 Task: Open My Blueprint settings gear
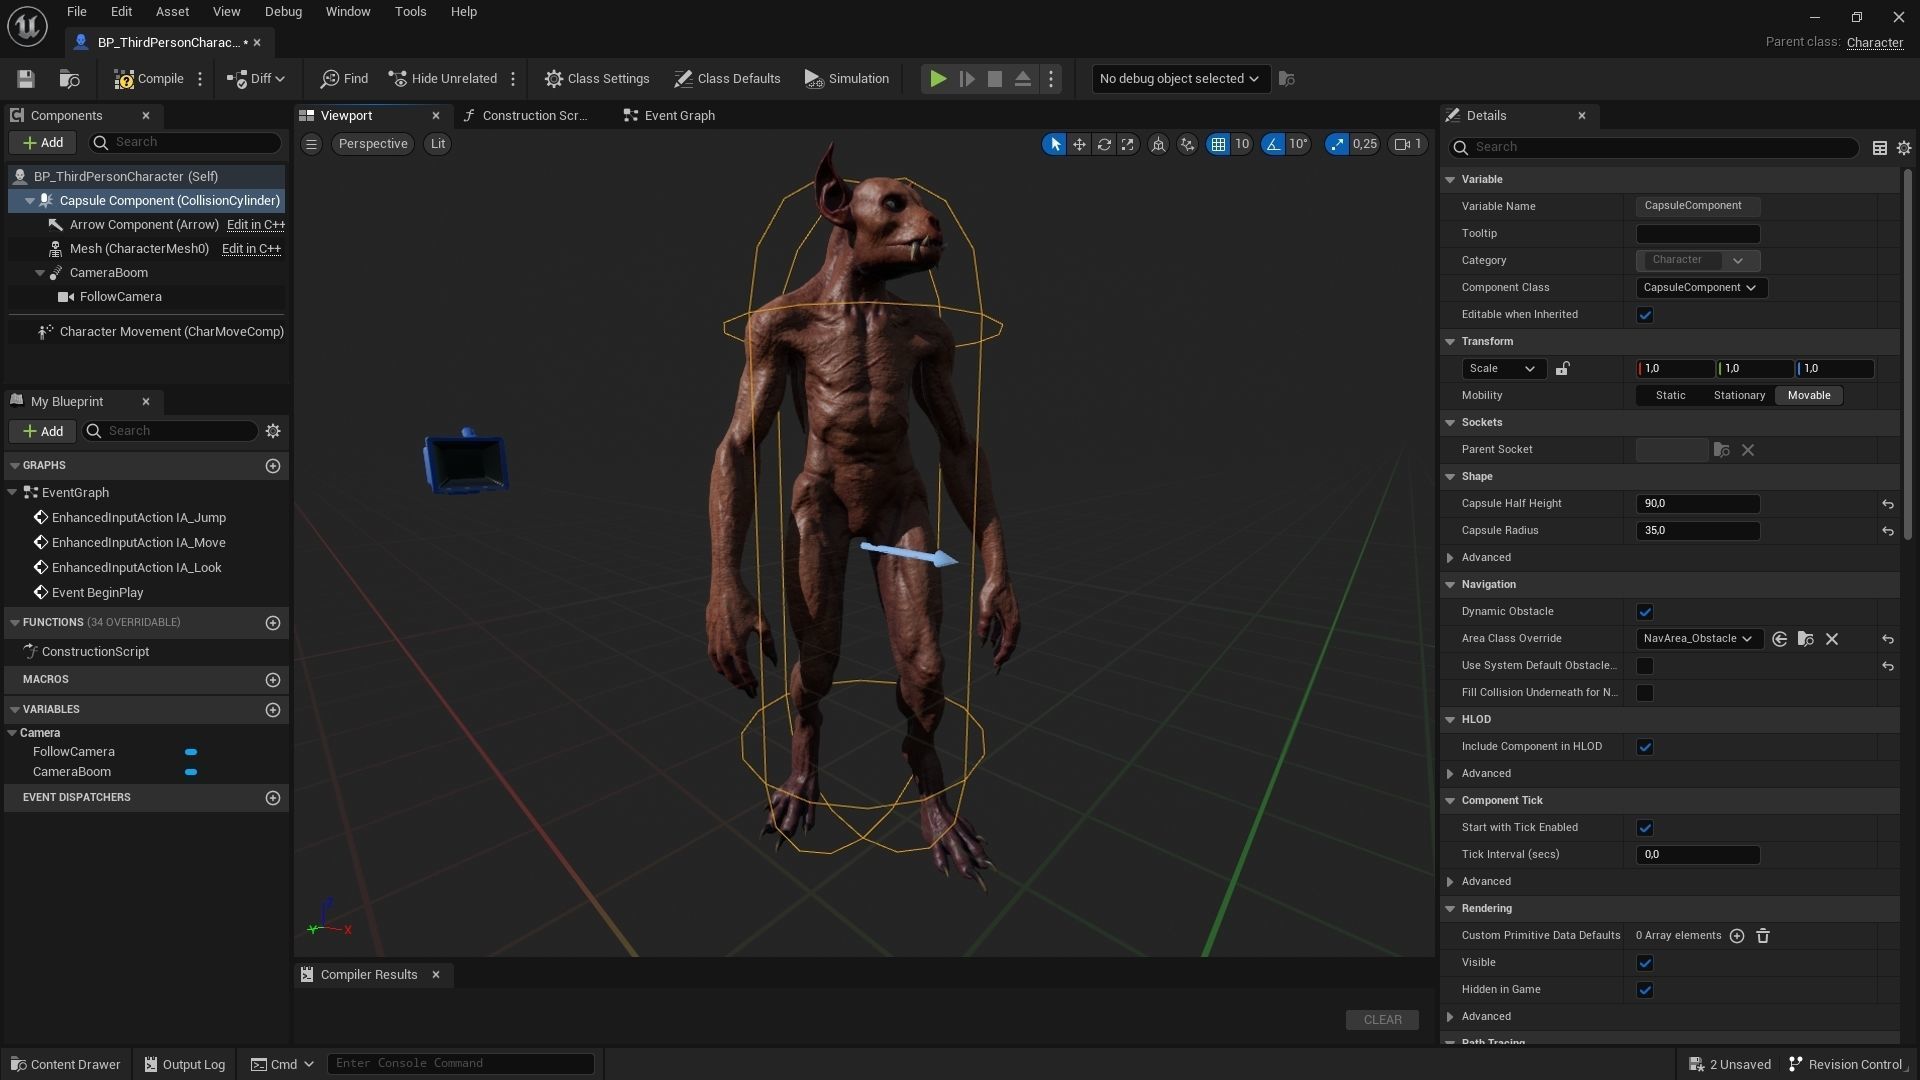(273, 431)
